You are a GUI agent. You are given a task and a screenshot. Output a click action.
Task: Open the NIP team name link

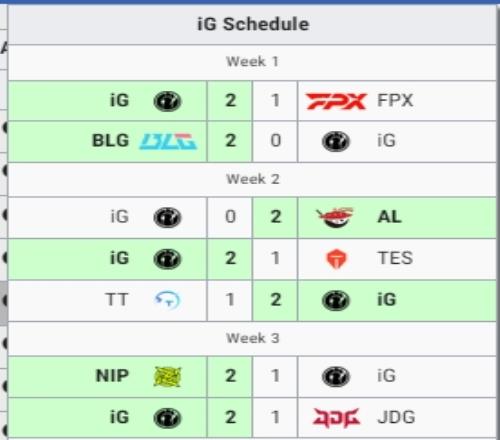click(112, 376)
